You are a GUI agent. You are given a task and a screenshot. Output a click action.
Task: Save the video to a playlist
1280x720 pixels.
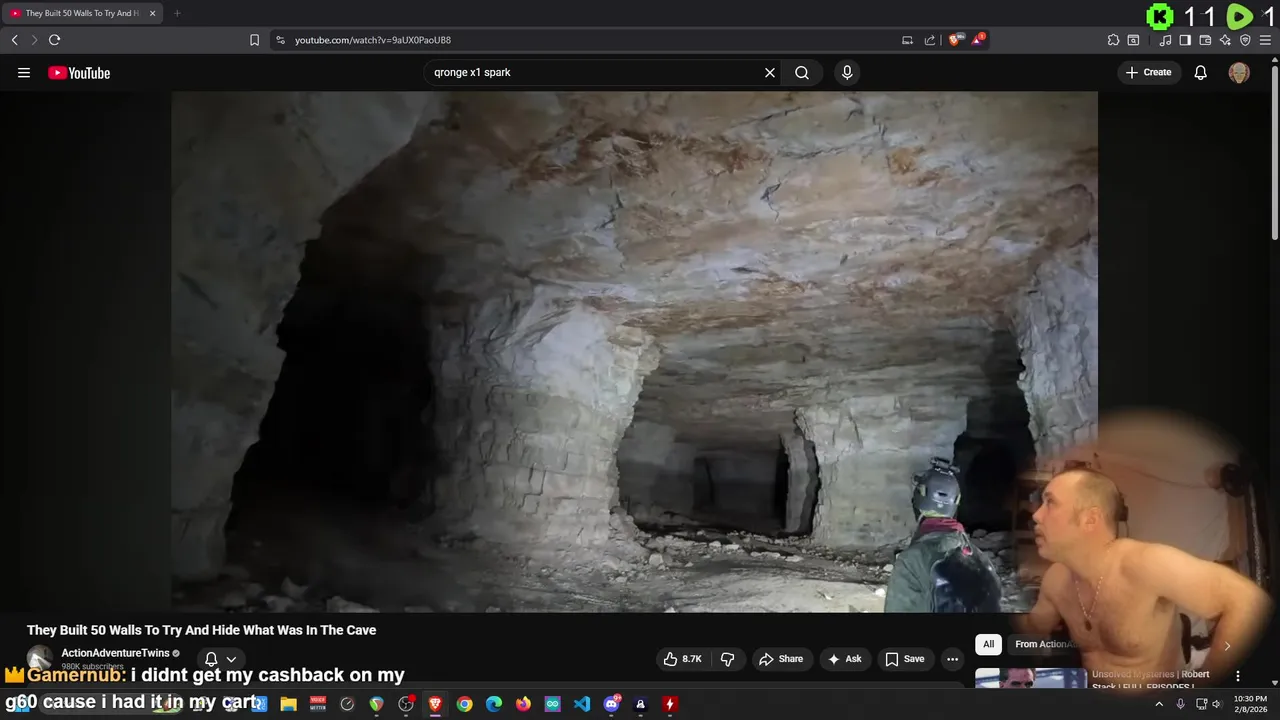(x=904, y=659)
